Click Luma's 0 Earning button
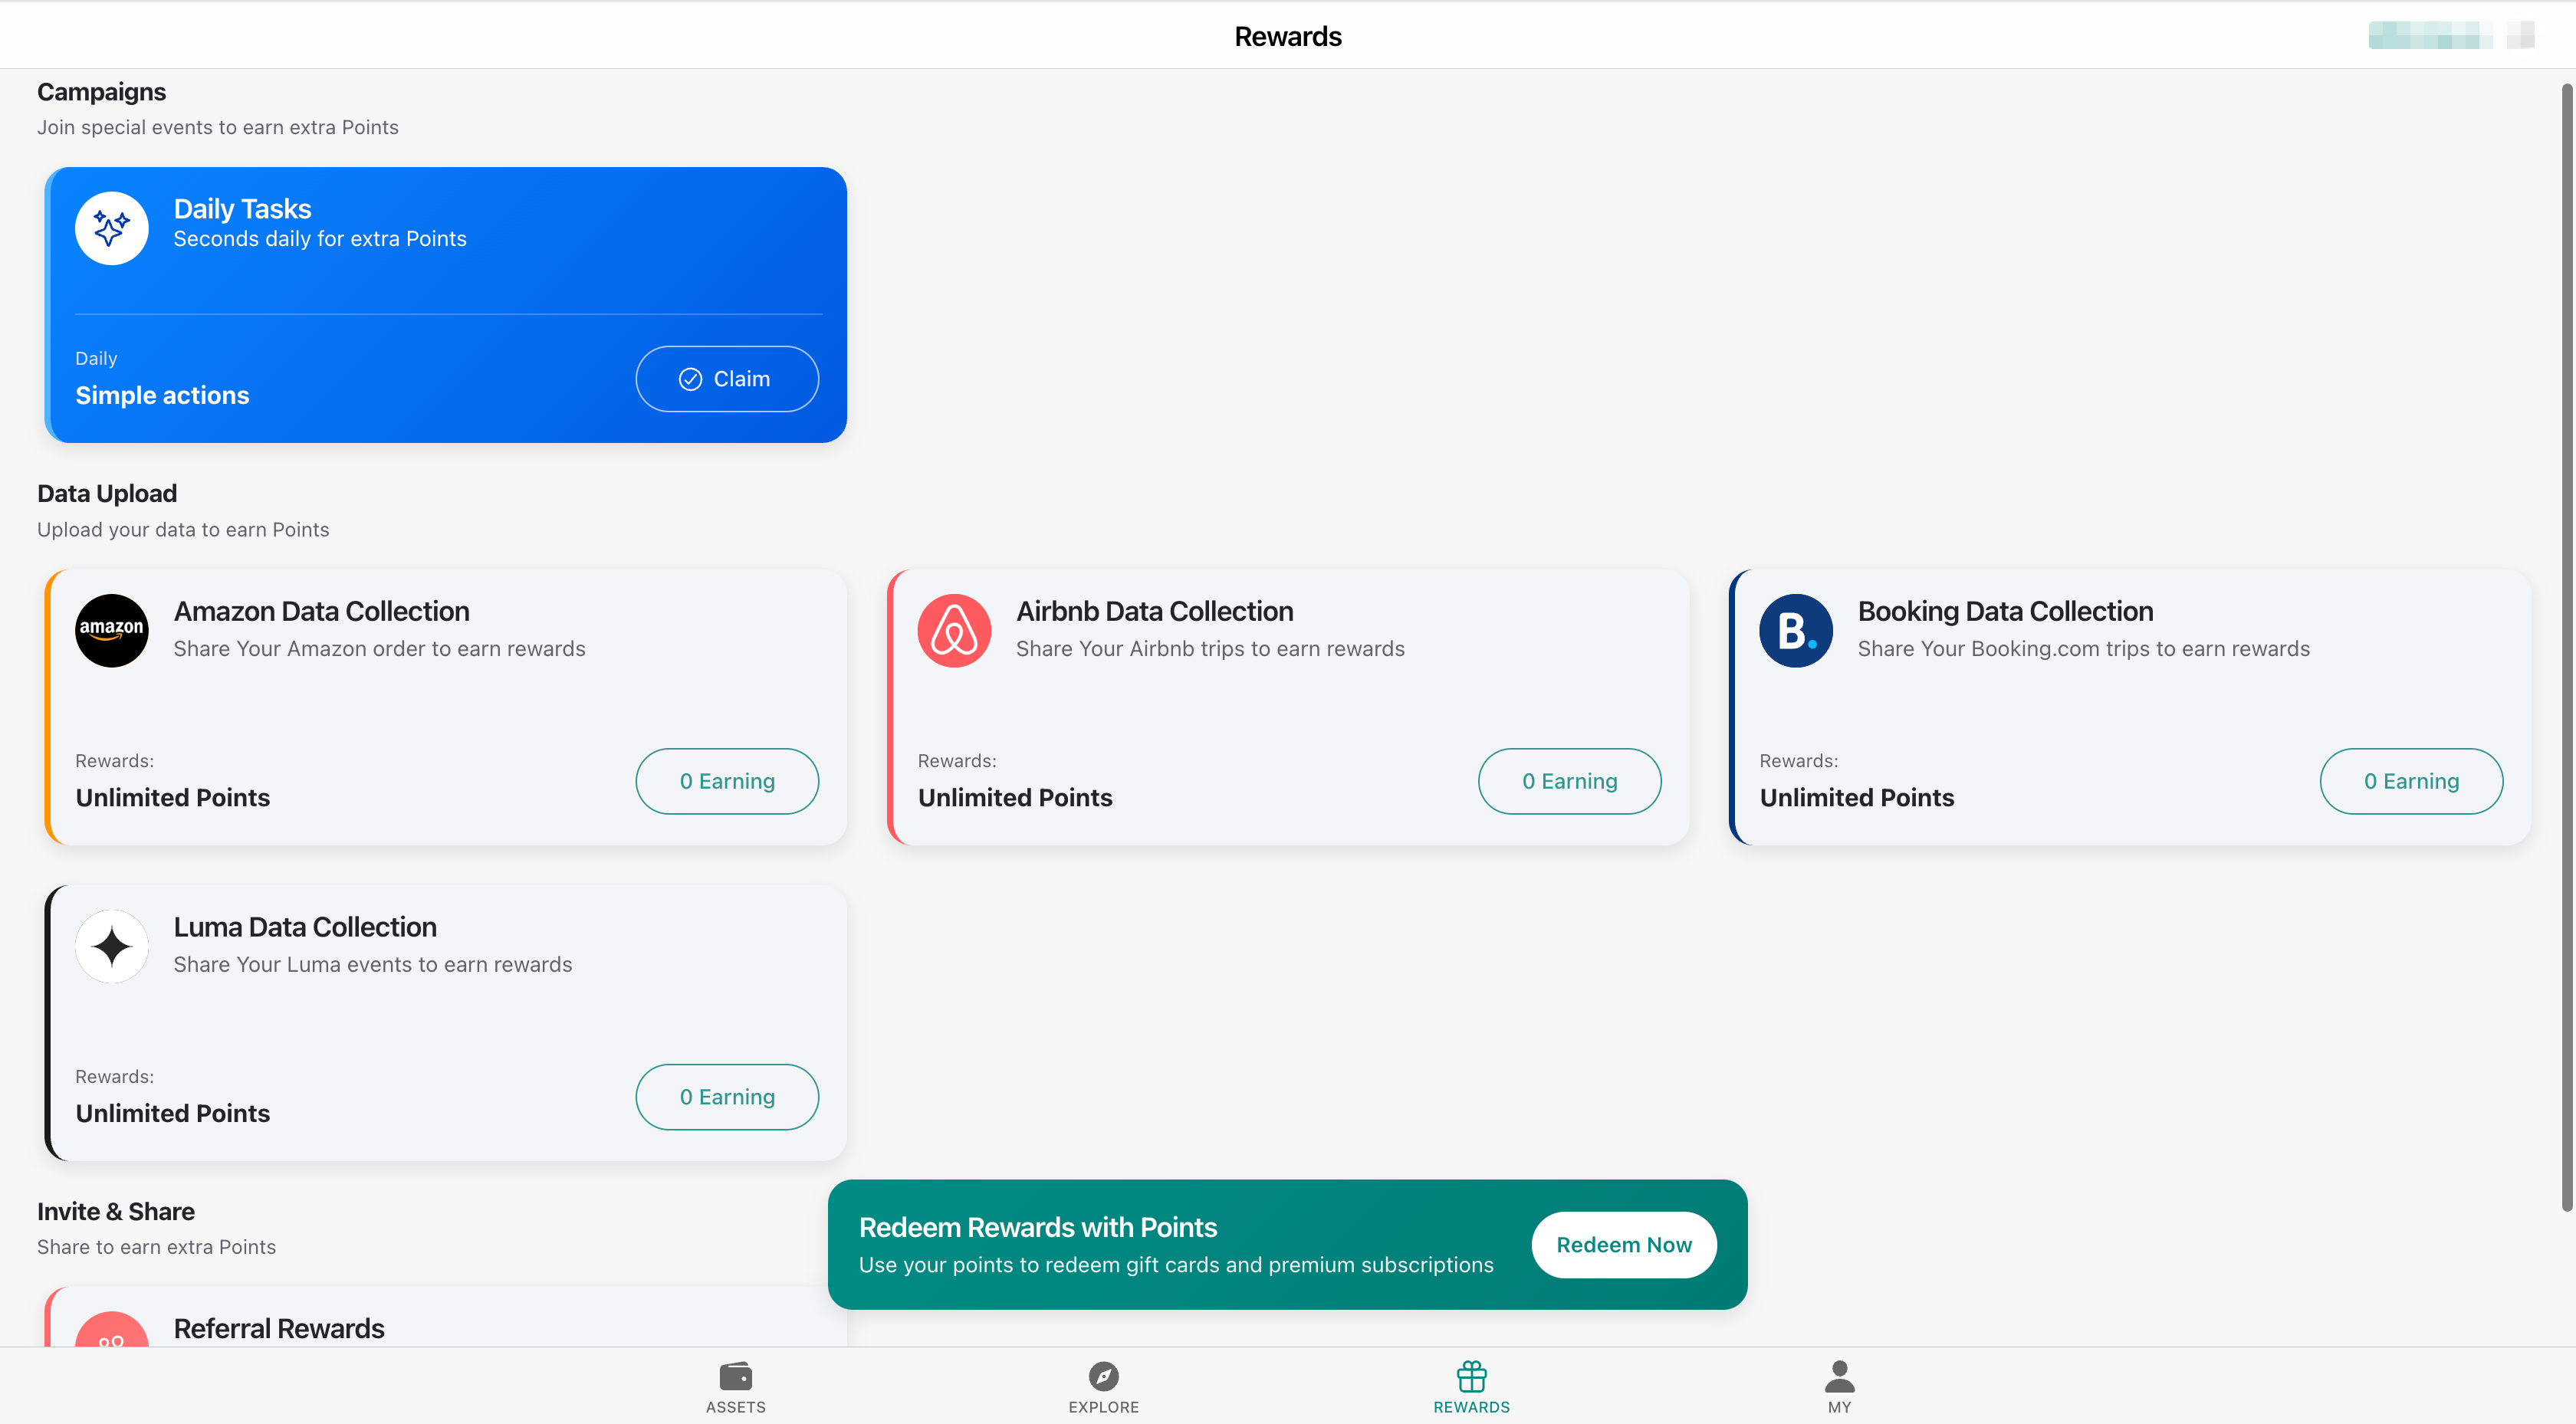 (726, 1097)
